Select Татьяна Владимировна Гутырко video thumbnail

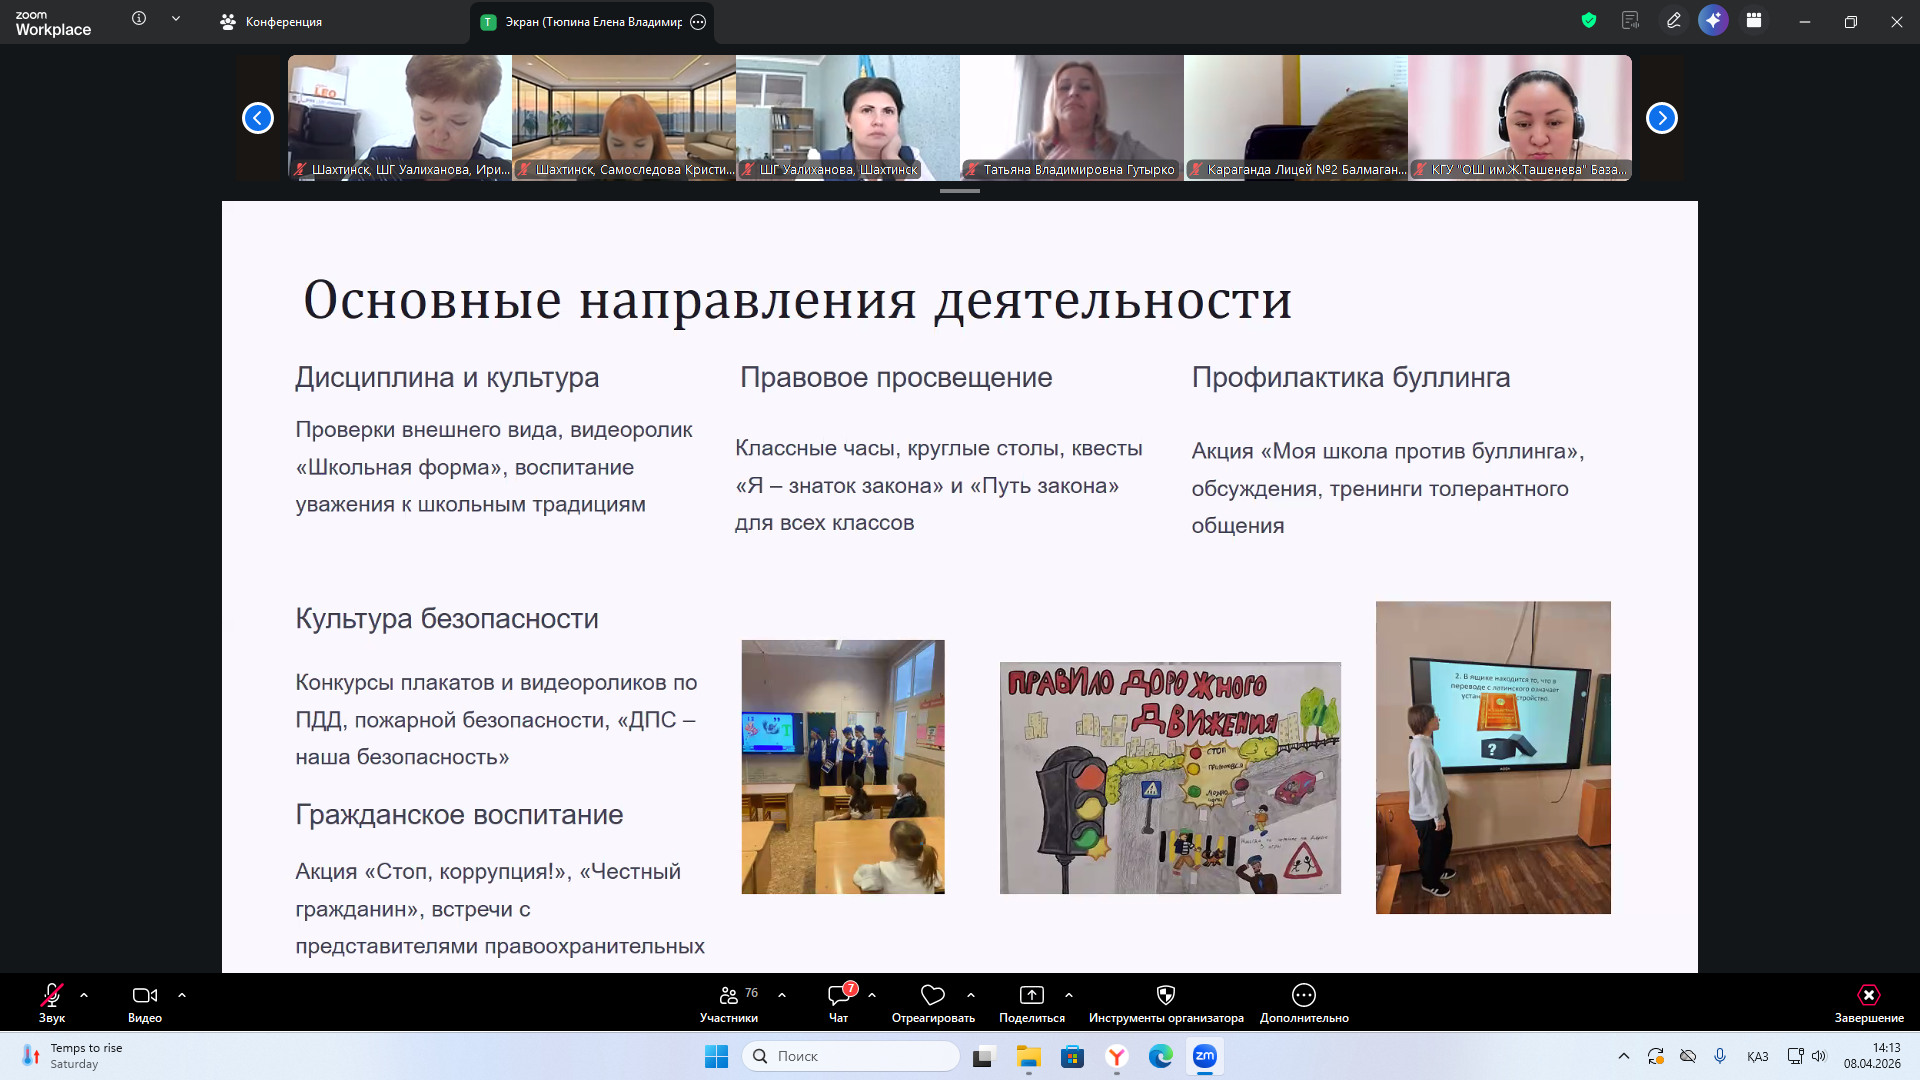[1071, 117]
